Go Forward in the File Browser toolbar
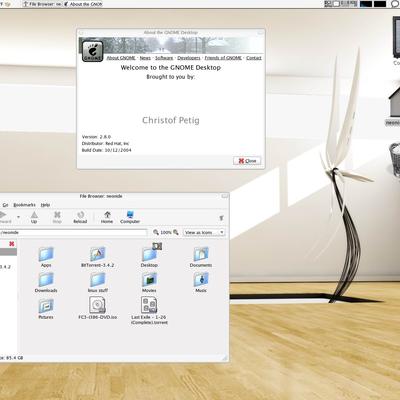This screenshot has height=400, width=400. pyautogui.click(x=5, y=217)
